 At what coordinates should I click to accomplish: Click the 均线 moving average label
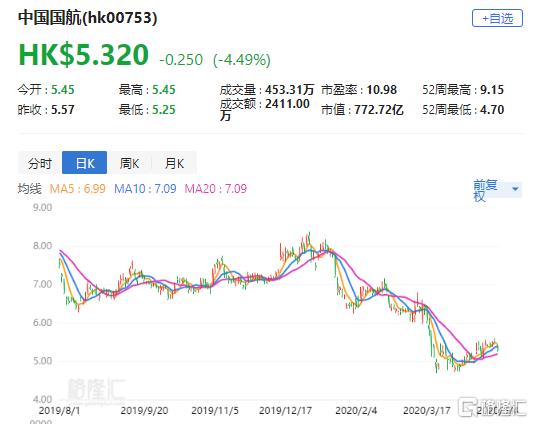tap(30, 188)
